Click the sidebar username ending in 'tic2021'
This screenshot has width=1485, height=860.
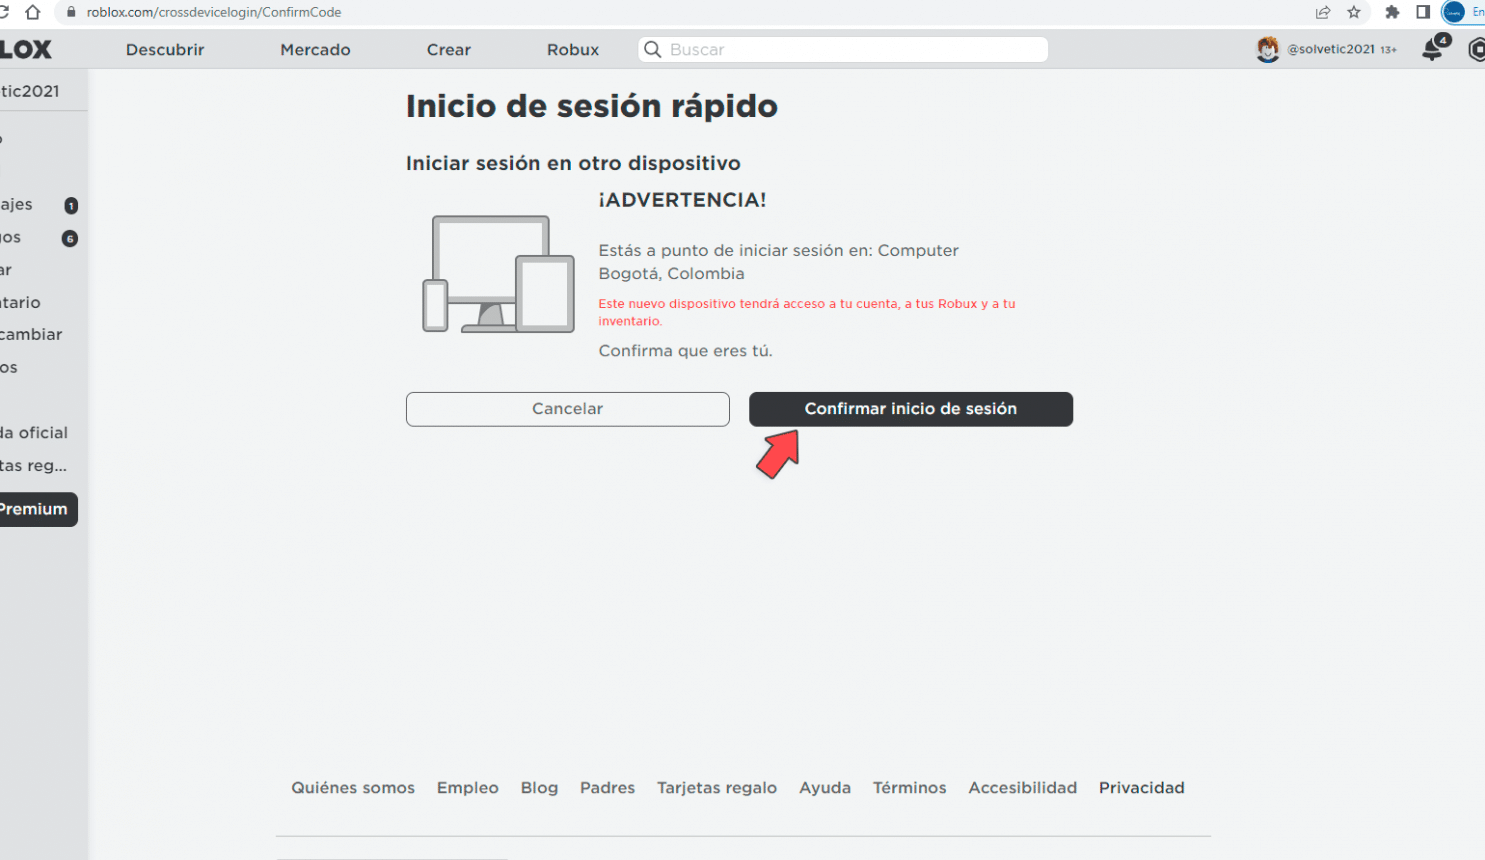click(30, 91)
